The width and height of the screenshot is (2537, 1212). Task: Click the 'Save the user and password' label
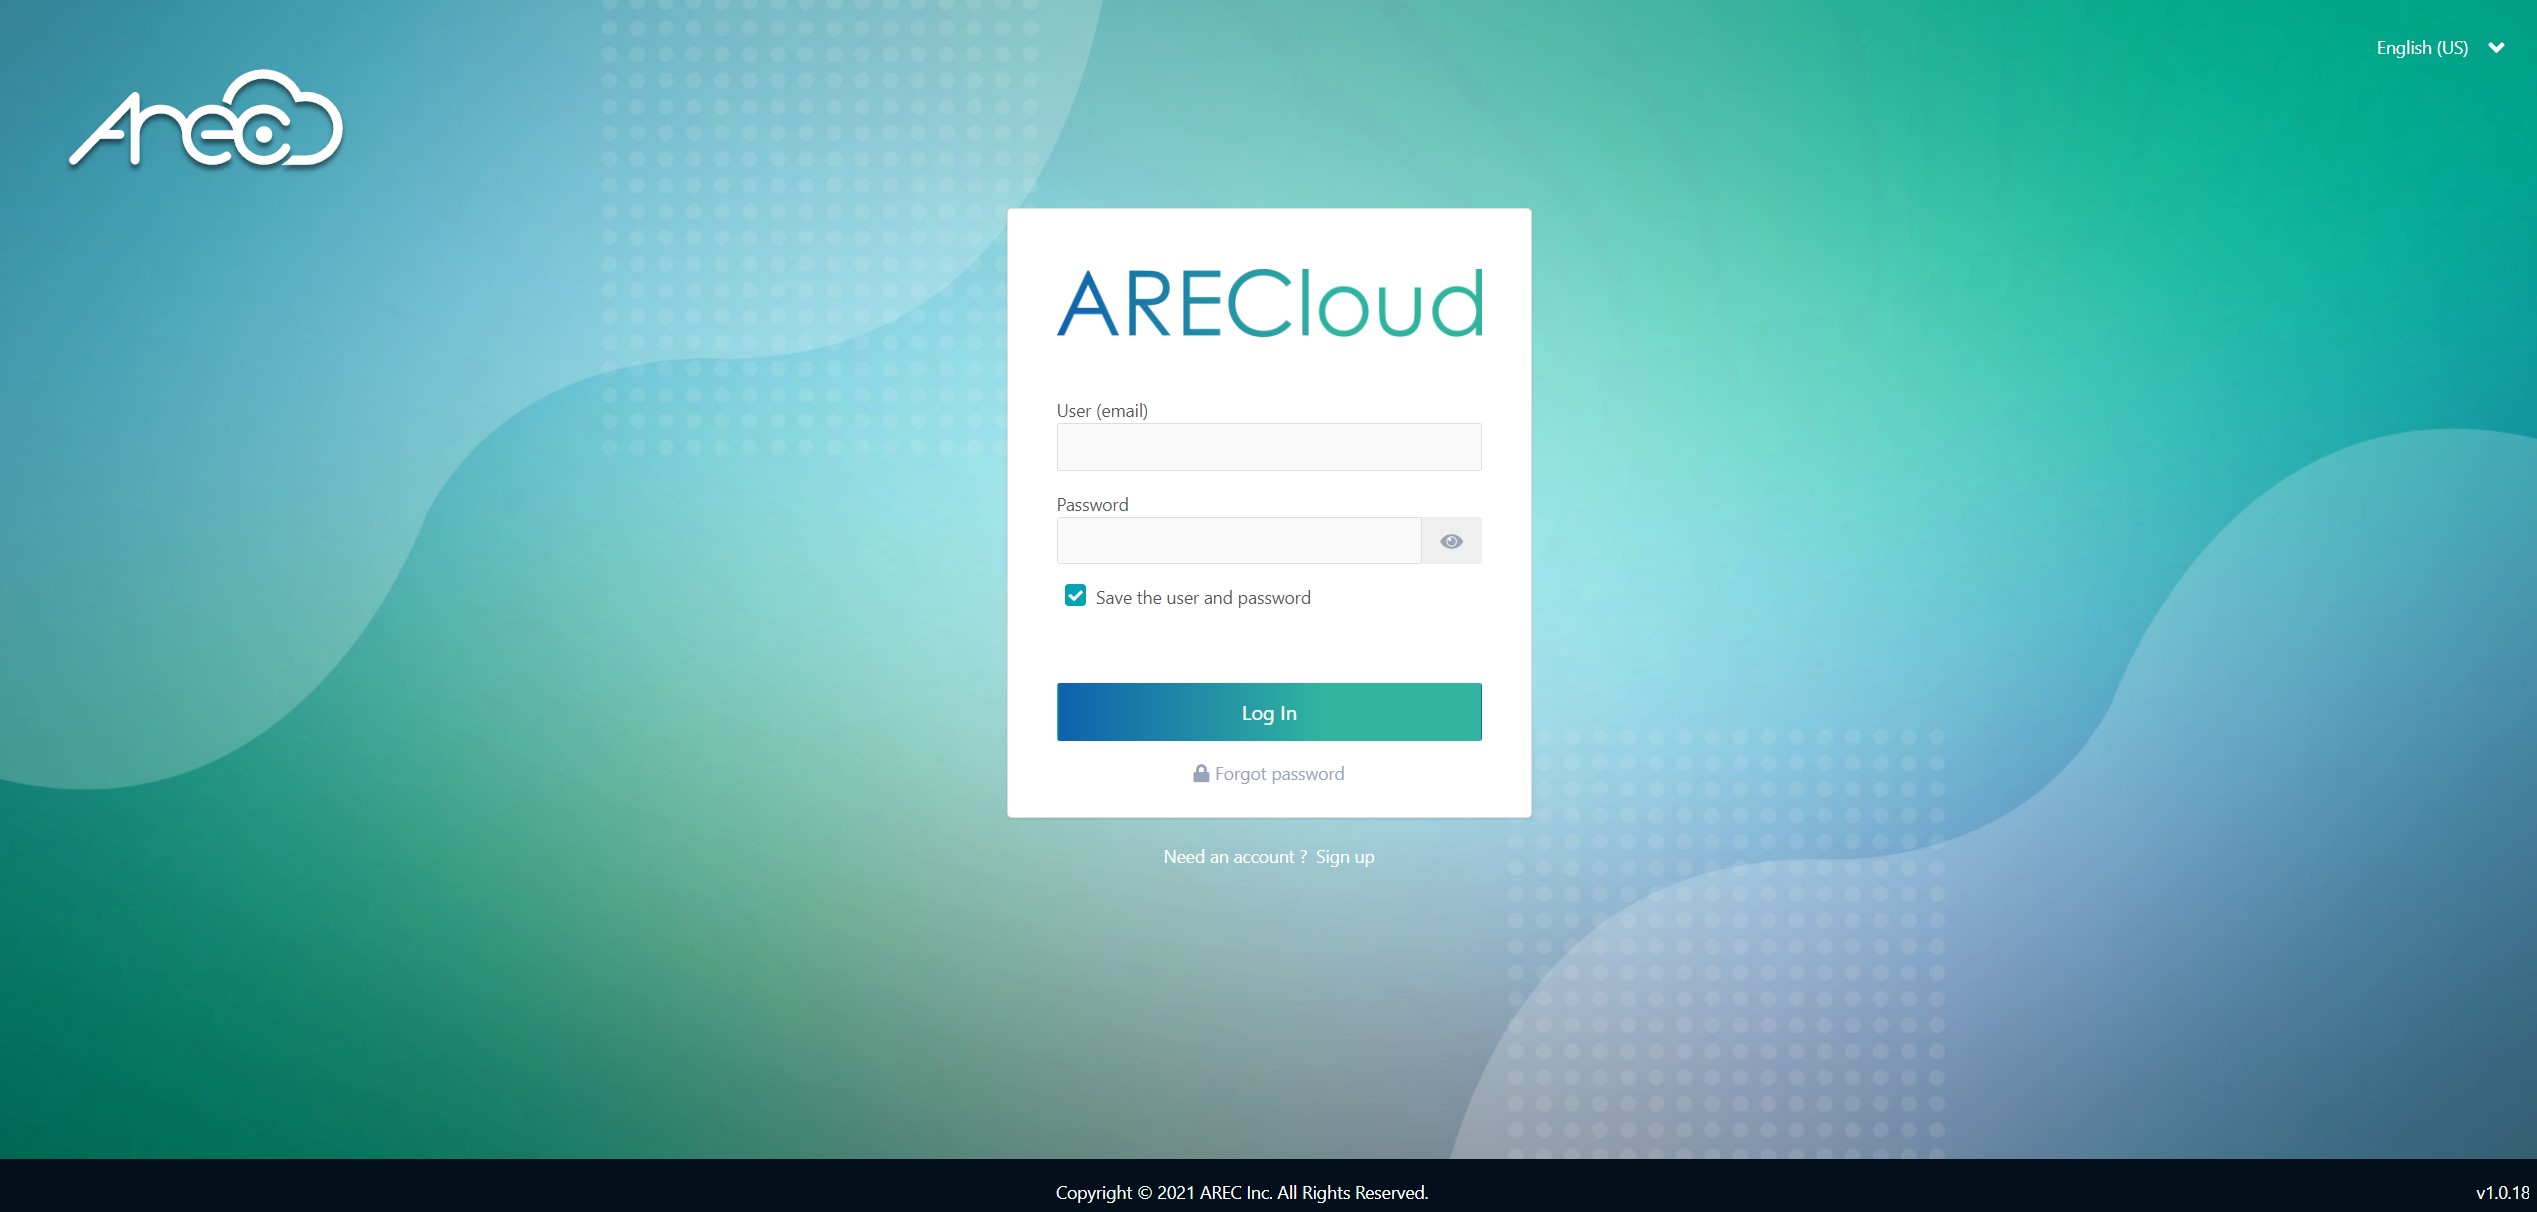point(1203,598)
